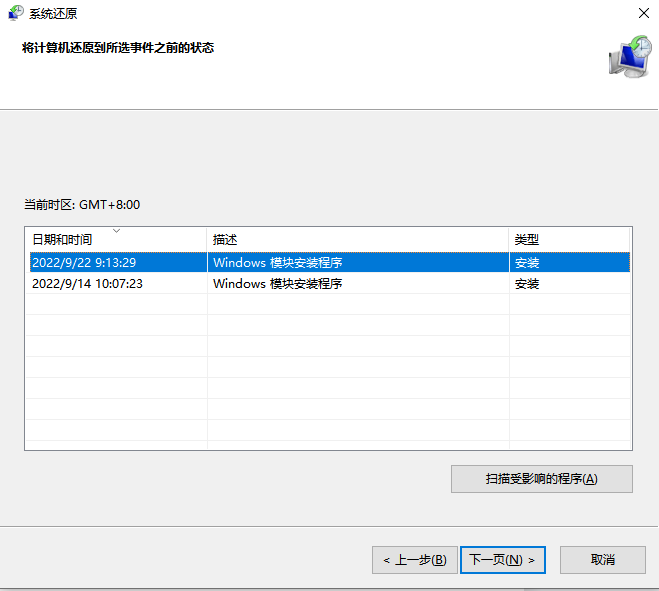Viewport: 659px width, 591px height.
Task: Click the bold heading 将计算机还原到所选事件之前的状态
Action: [x=118, y=48]
